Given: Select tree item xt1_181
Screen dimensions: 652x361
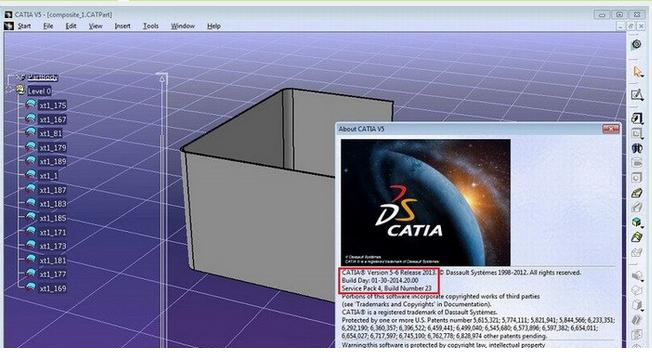Looking at the screenshot, I should click(53, 260).
